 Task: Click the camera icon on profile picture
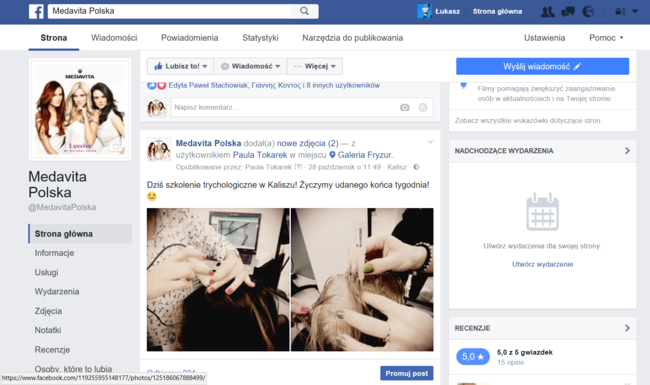click(x=116, y=147)
